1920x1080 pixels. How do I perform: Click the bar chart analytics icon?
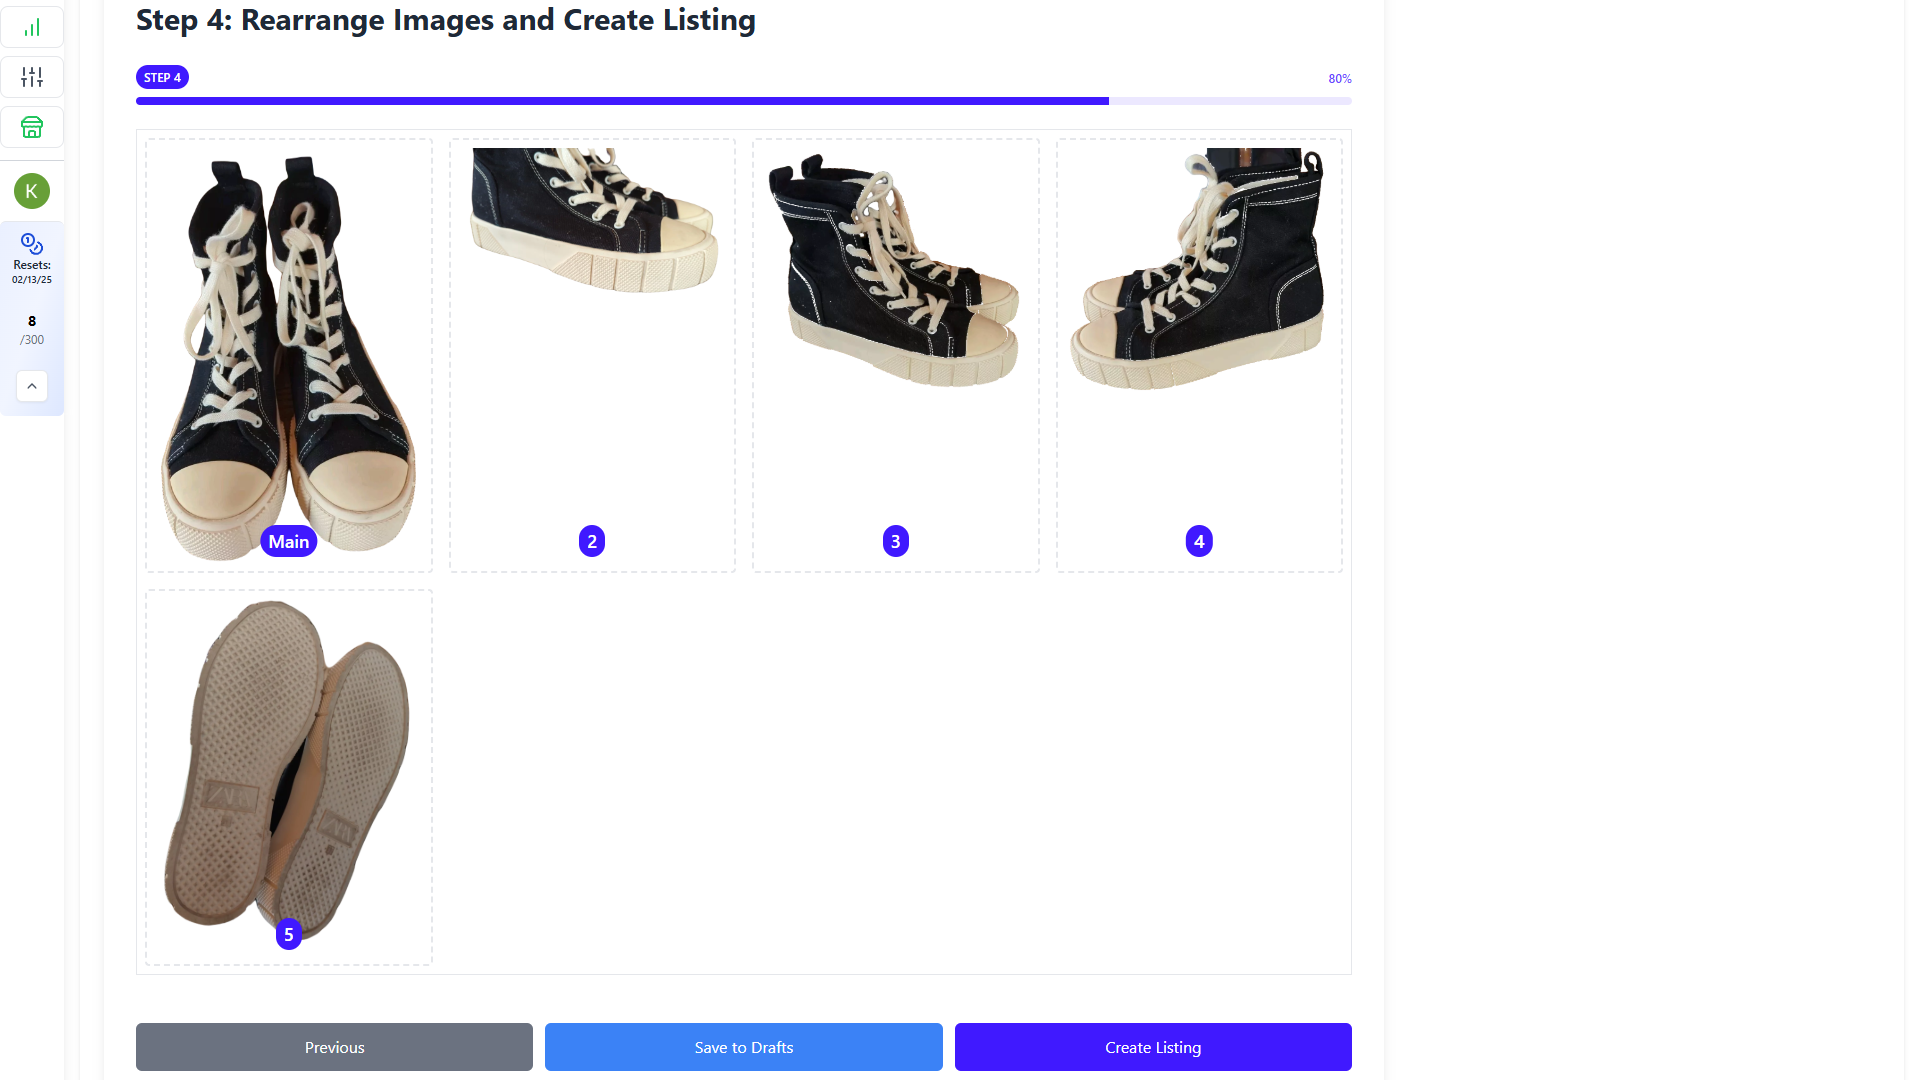pyautogui.click(x=32, y=26)
